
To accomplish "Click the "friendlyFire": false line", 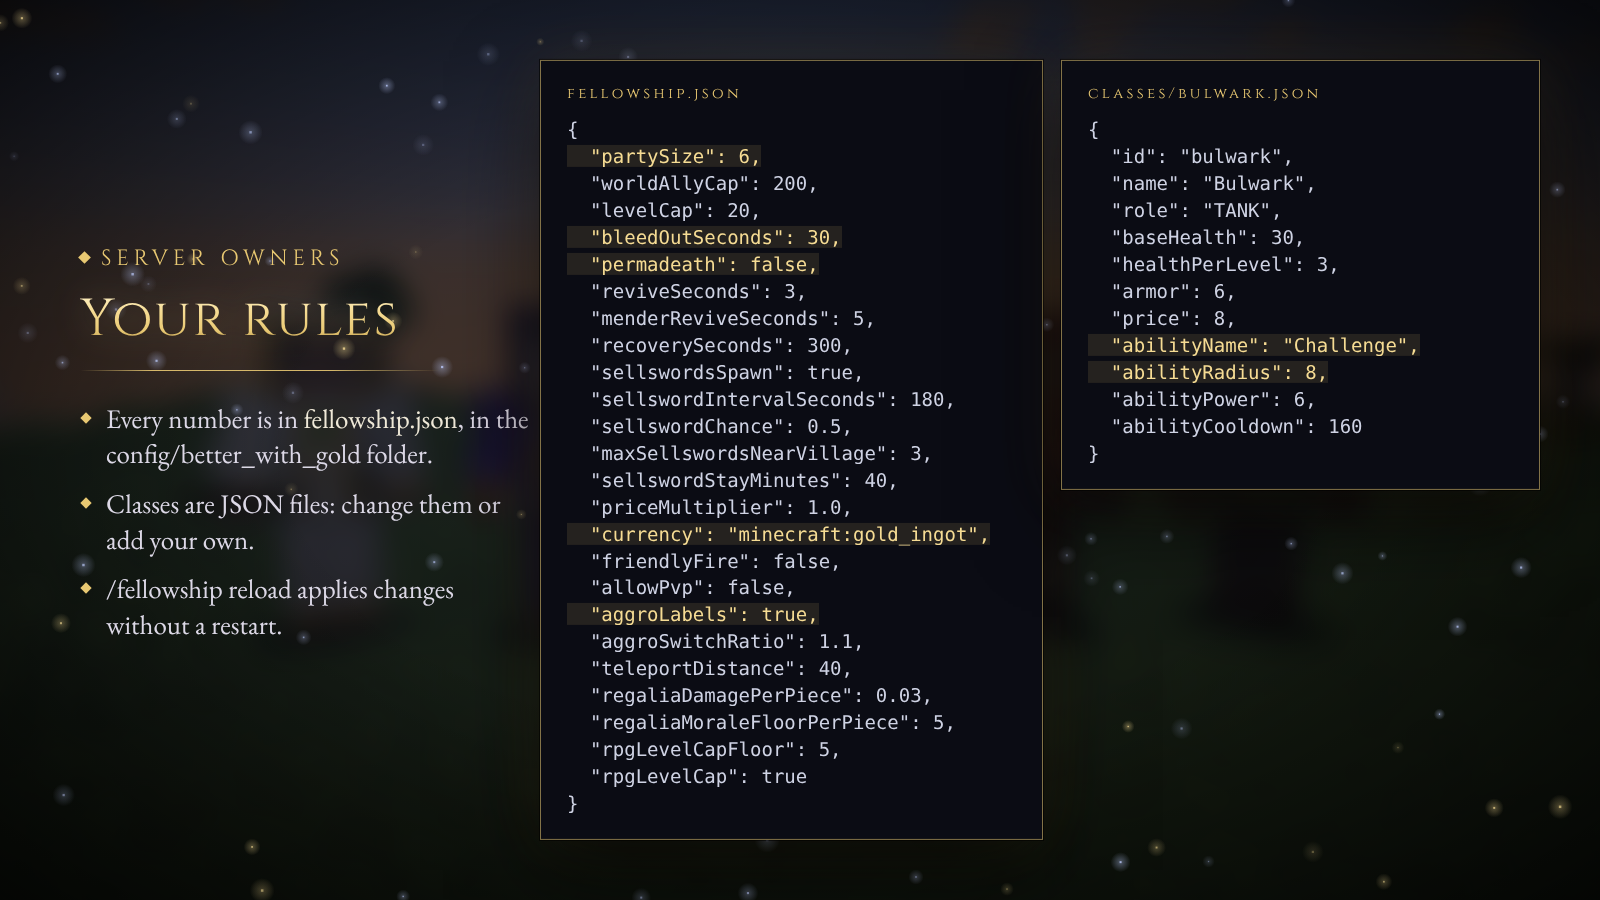I will [716, 562].
